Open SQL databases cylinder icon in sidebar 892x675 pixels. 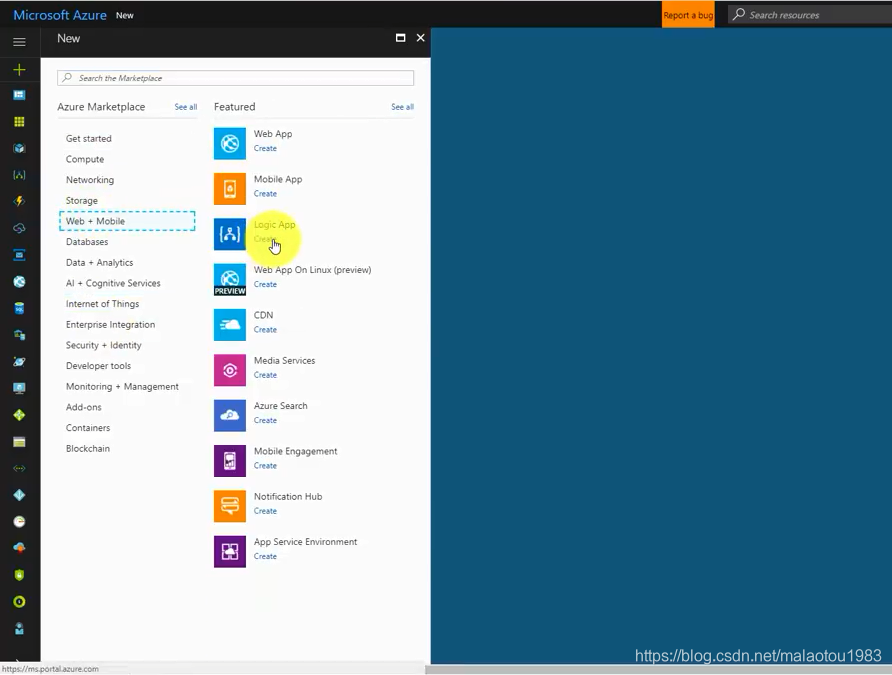tap(19, 308)
